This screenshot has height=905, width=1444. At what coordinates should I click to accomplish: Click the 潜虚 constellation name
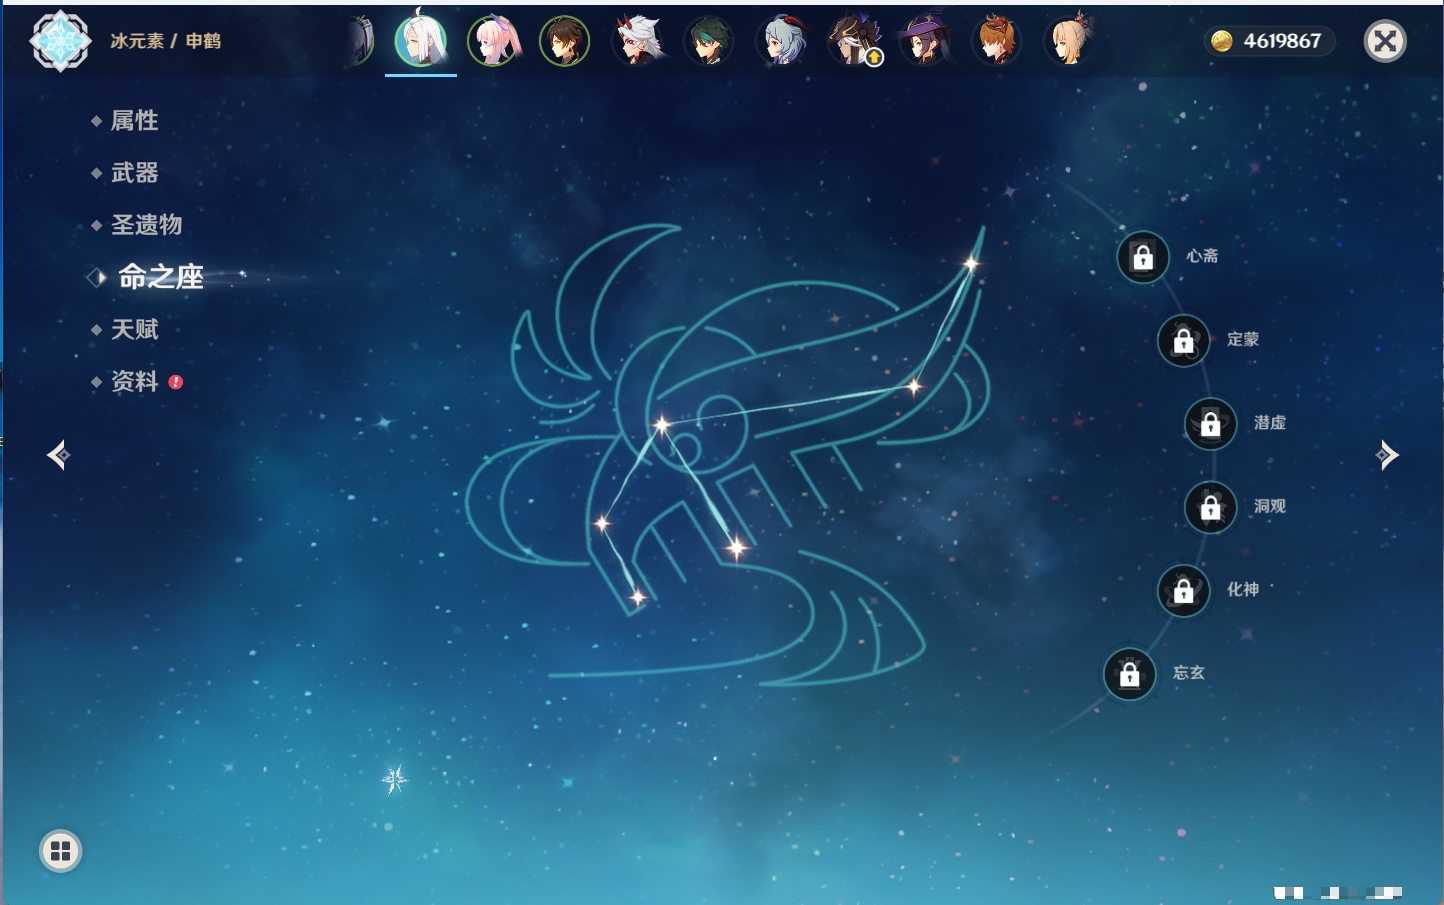[1270, 422]
